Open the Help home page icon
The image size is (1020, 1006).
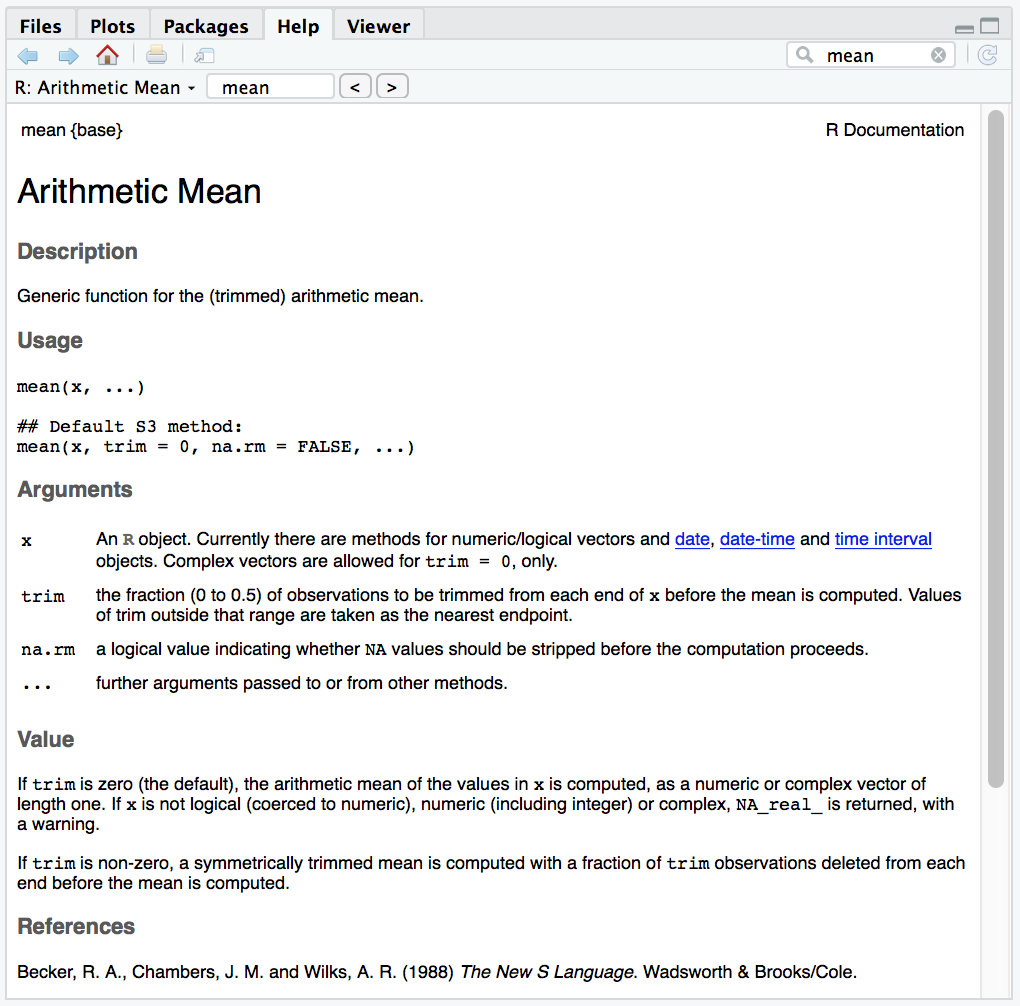tap(107, 56)
